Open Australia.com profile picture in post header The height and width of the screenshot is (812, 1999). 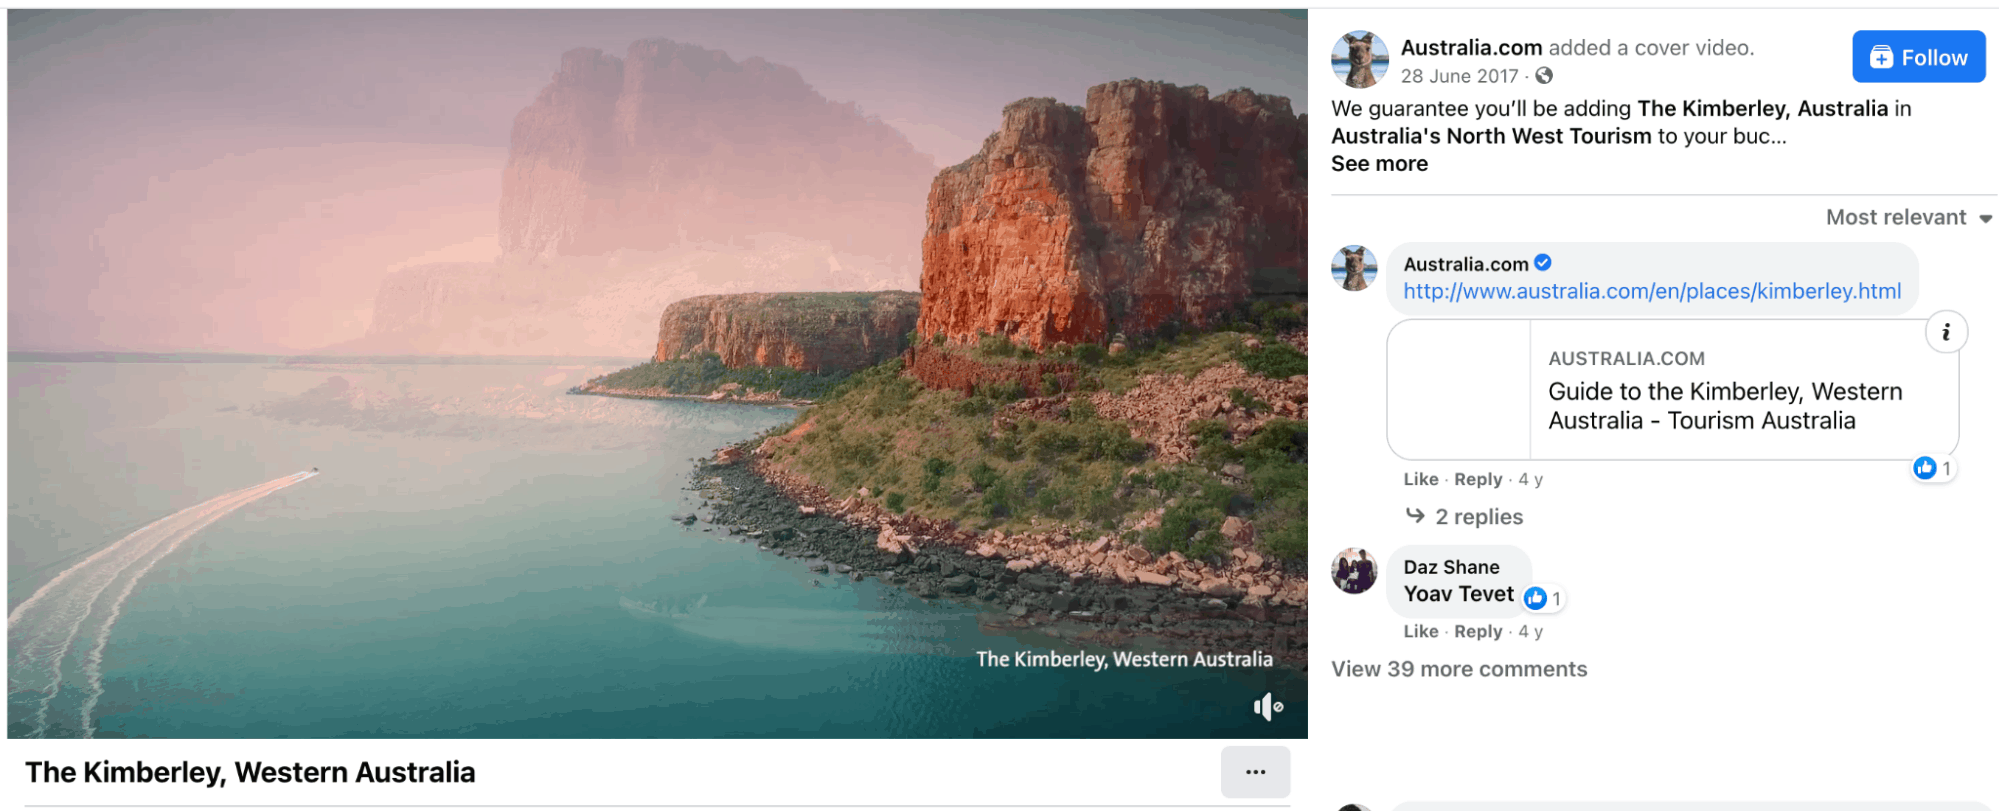pyautogui.click(x=1359, y=59)
